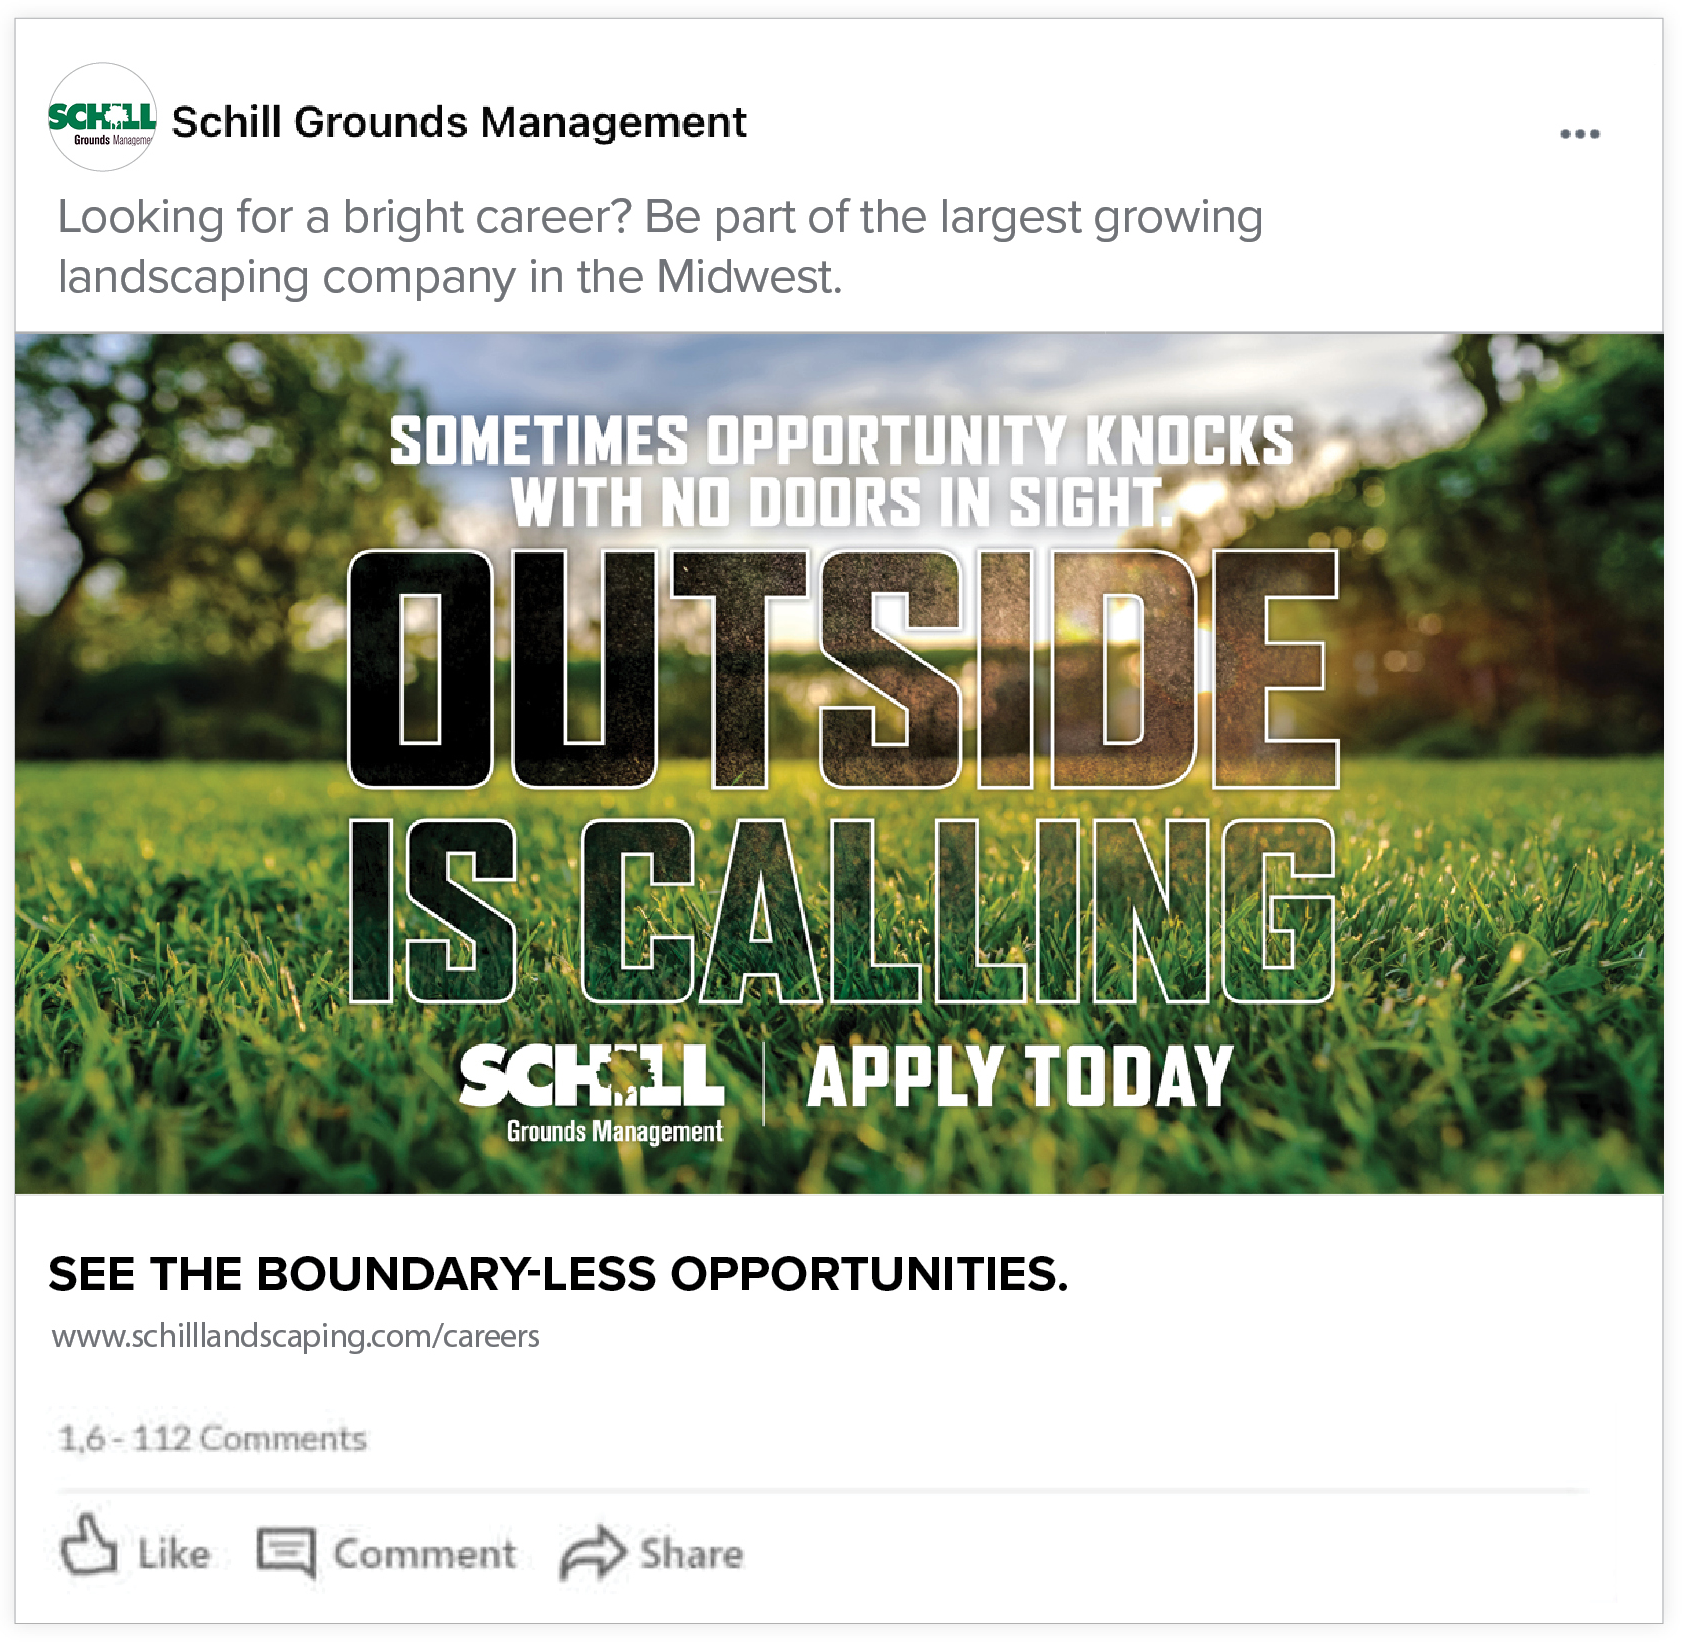1682x1643 pixels.
Task: Click 'Sometimes opportunity knocks' tagline in image
Action: tap(841, 441)
